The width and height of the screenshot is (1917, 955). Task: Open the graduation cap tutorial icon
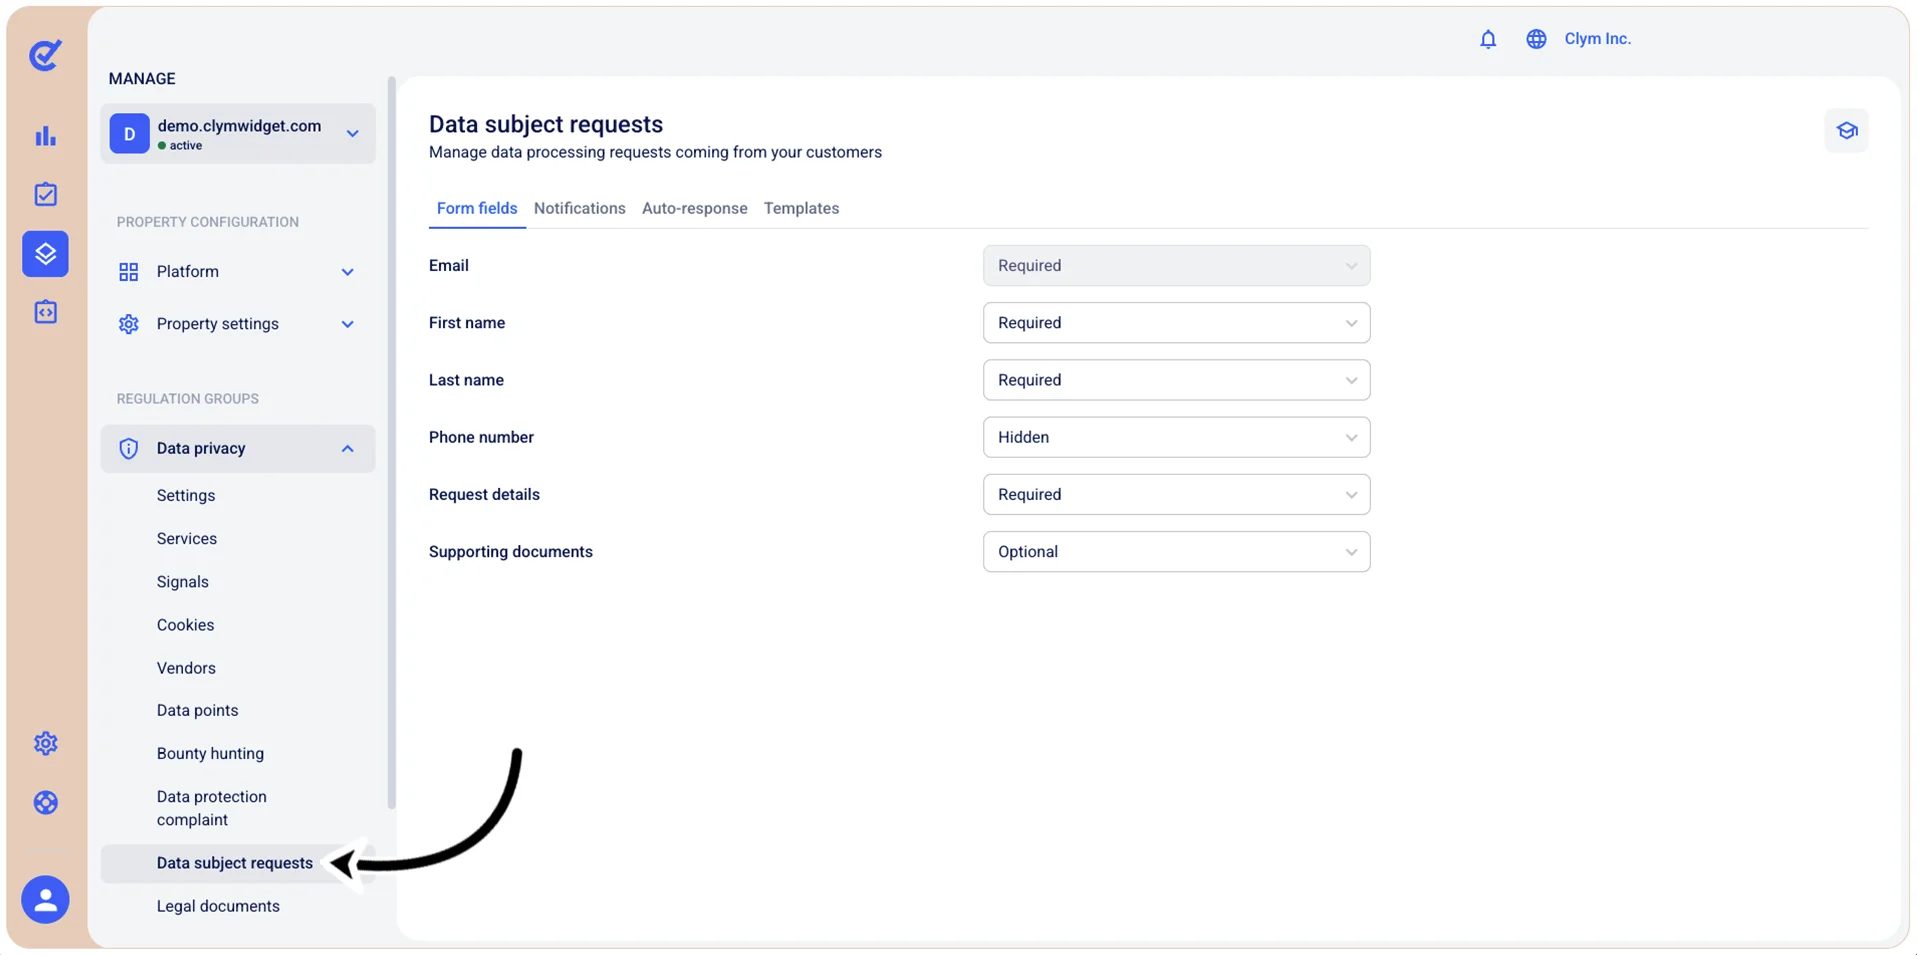pyautogui.click(x=1847, y=131)
